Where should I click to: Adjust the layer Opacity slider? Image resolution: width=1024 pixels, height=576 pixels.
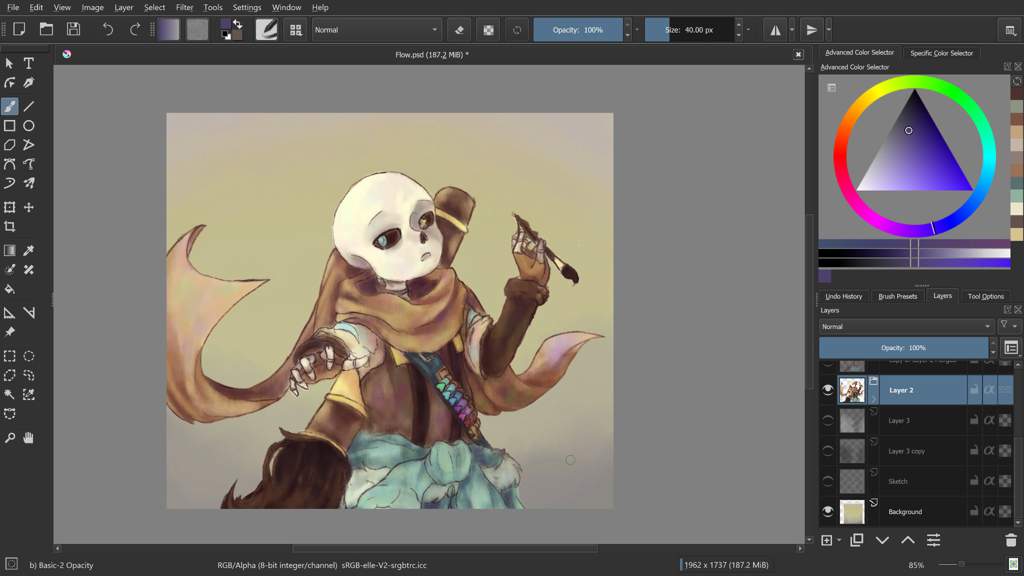point(903,347)
